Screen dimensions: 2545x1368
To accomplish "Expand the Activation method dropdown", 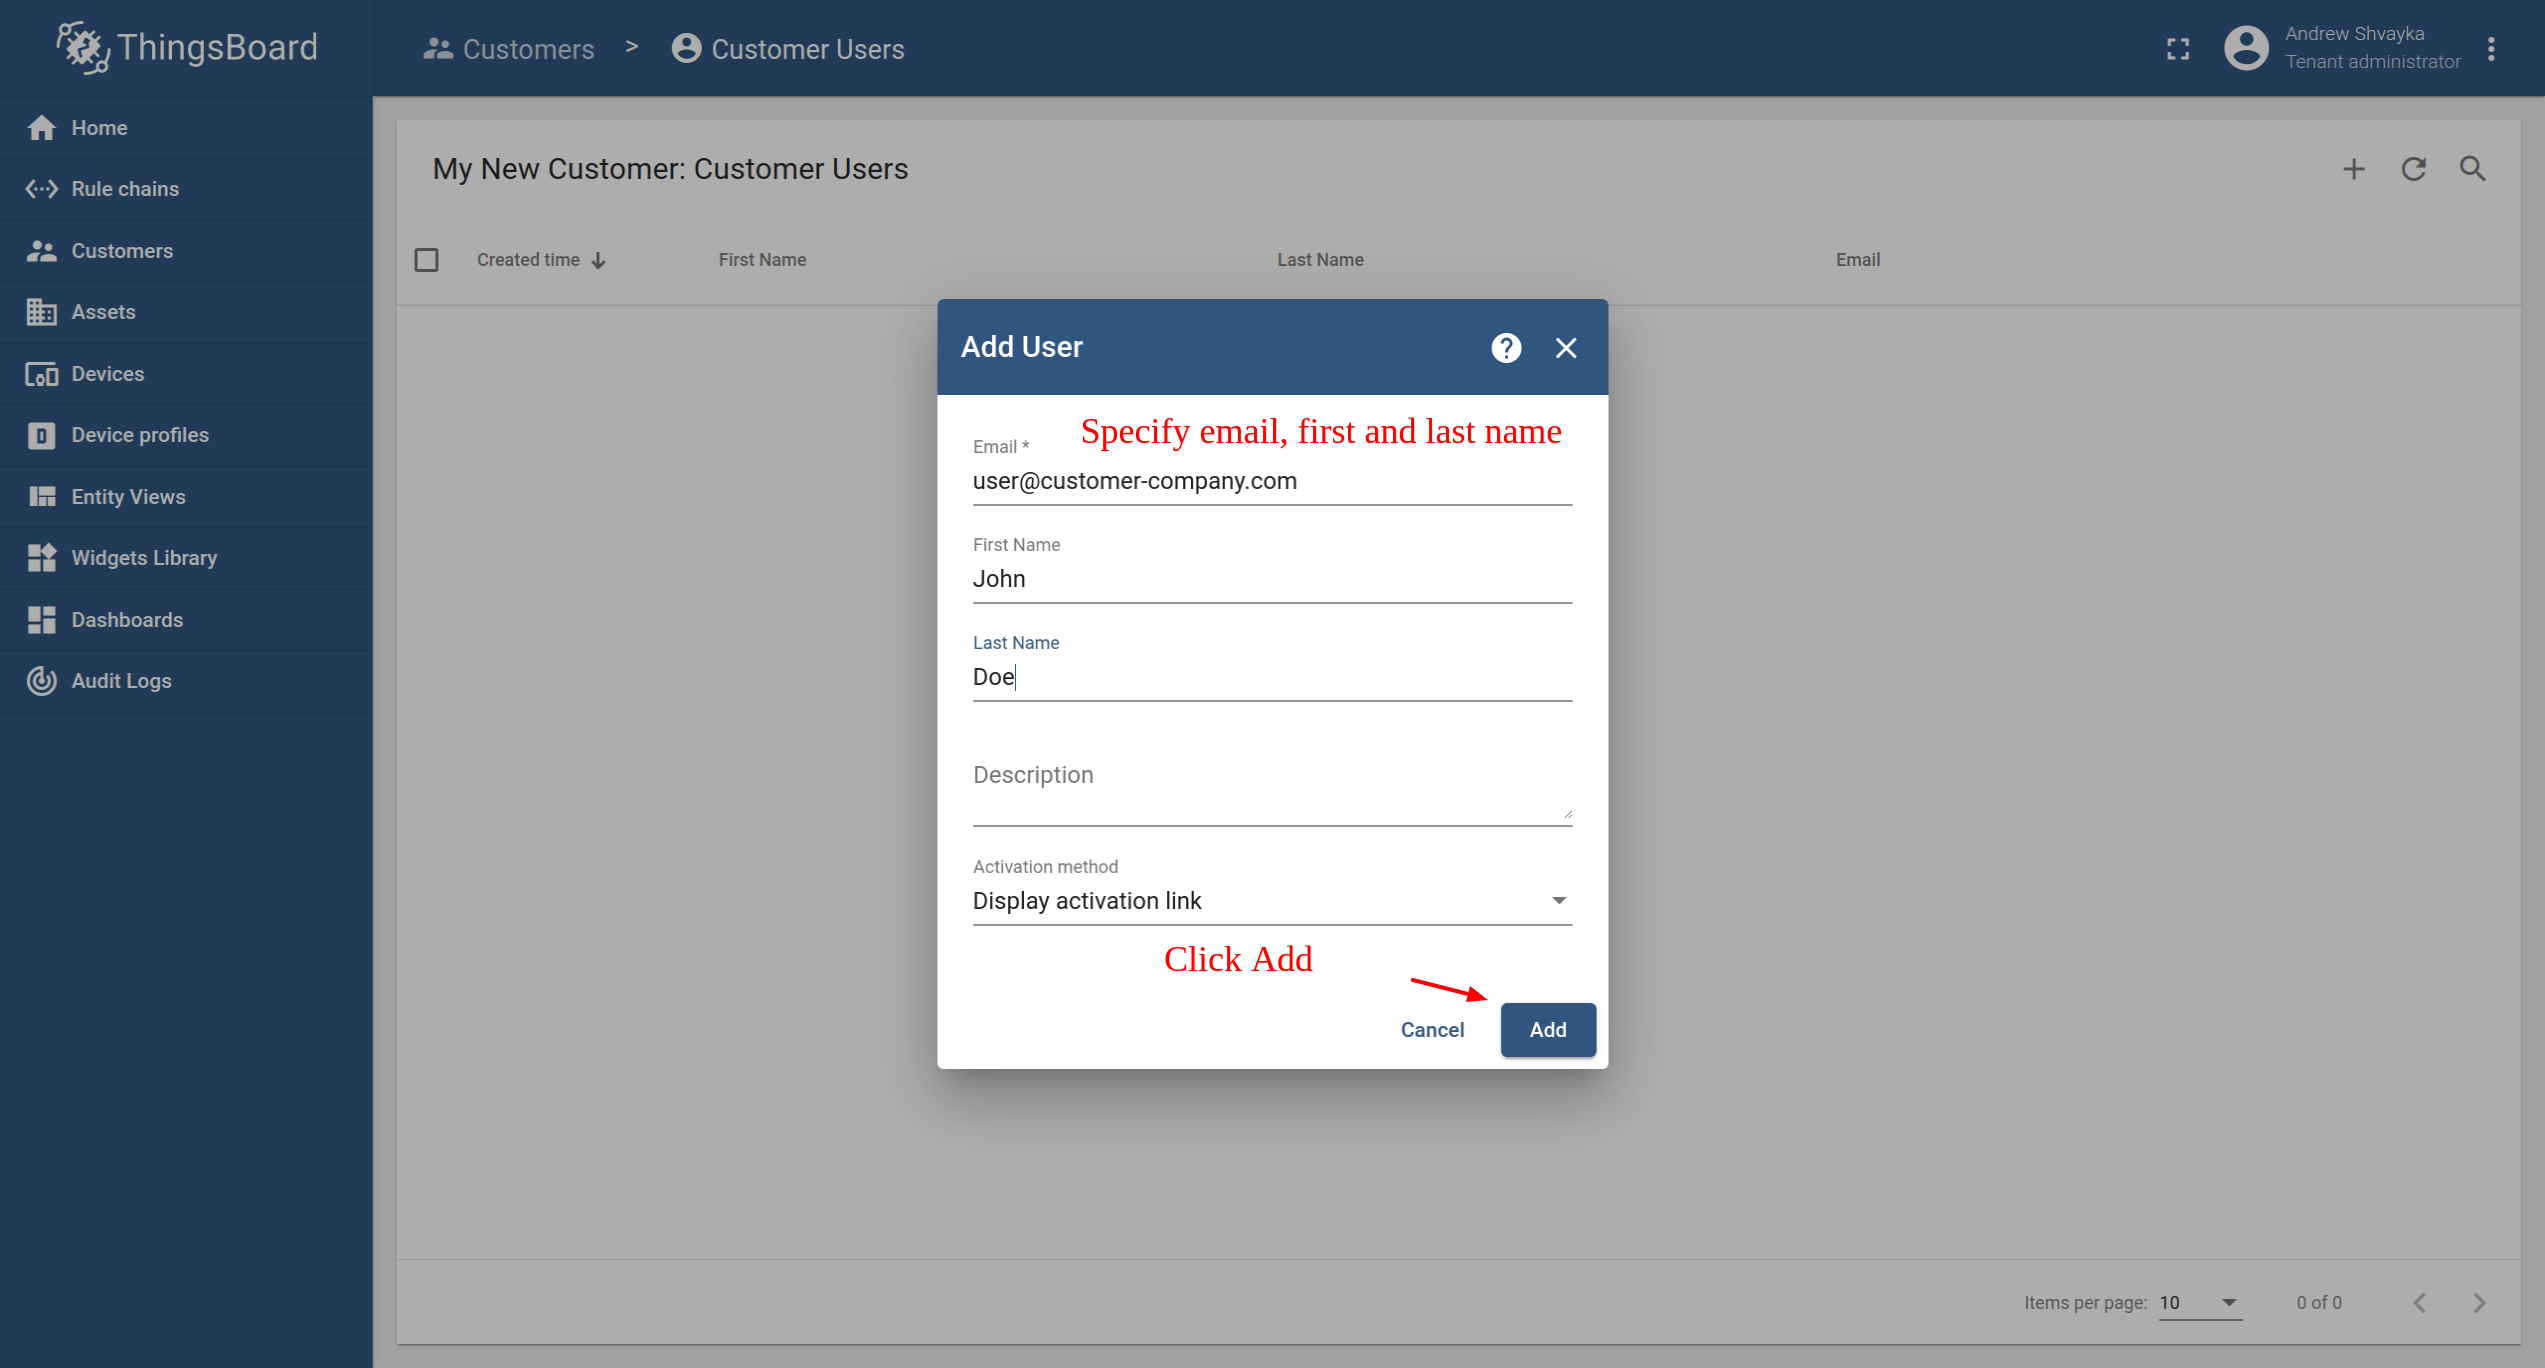I will click(x=1271, y=901).
